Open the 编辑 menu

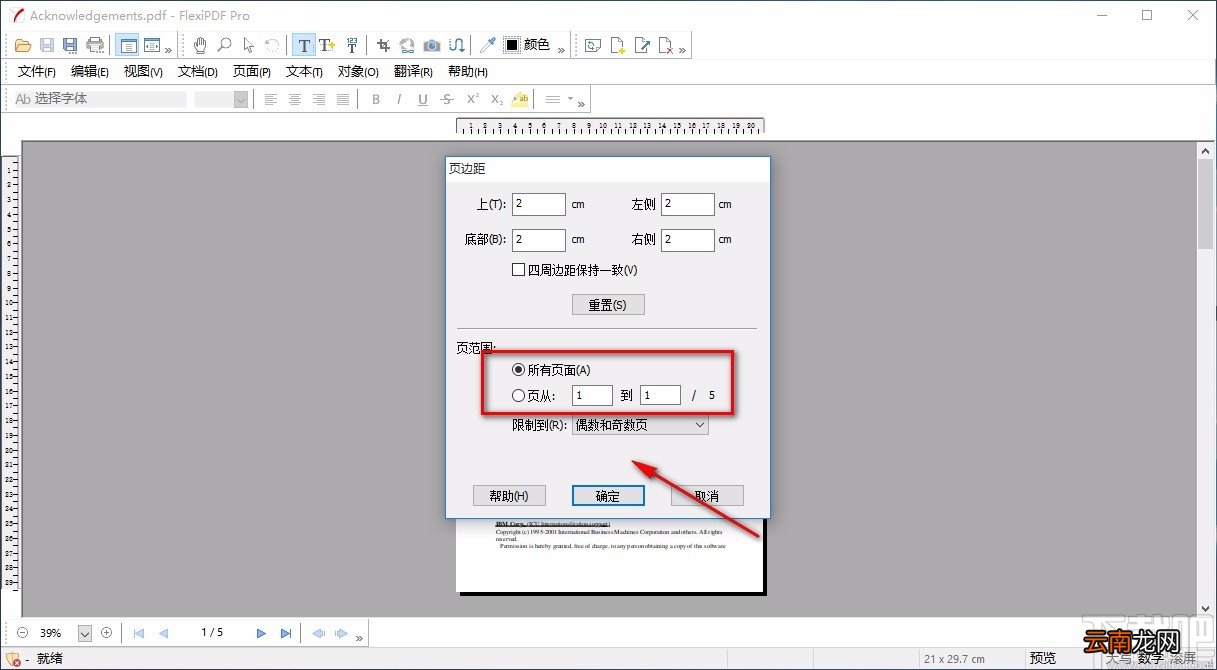(89, 71)
